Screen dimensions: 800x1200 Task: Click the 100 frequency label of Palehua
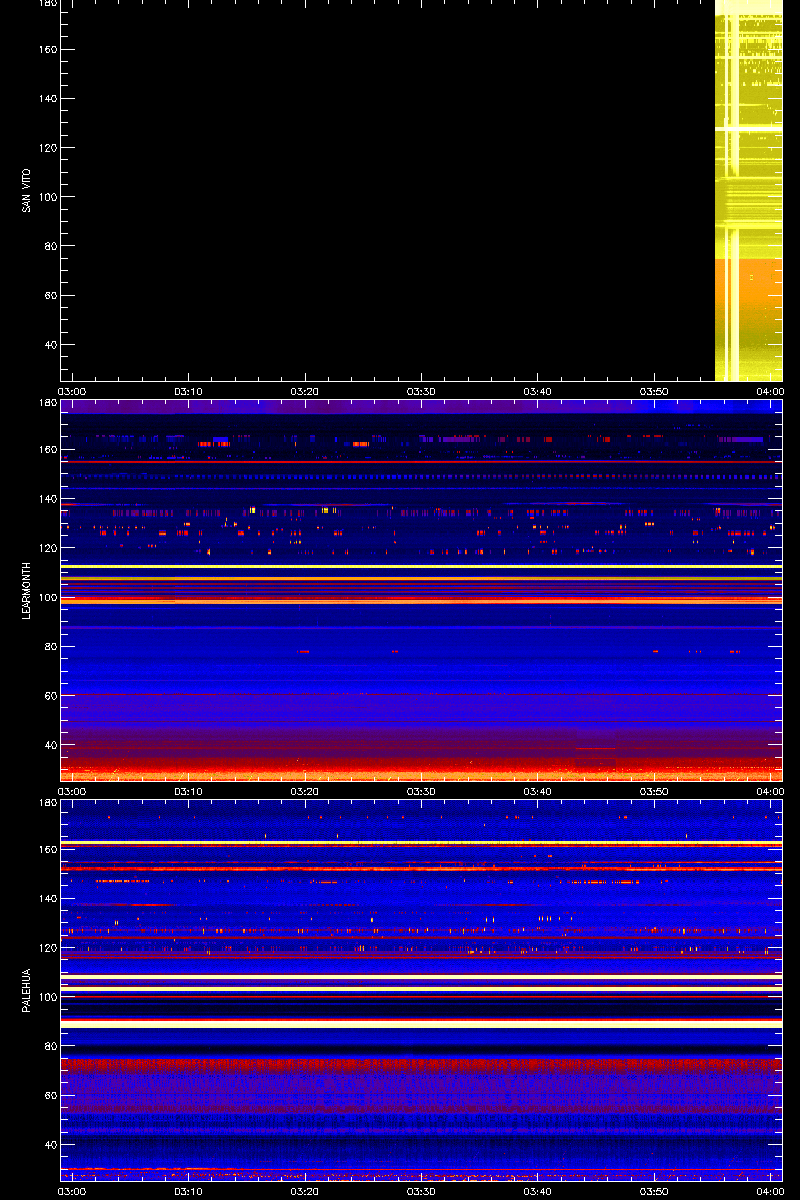pyautogui.click(x=47, y=997)
